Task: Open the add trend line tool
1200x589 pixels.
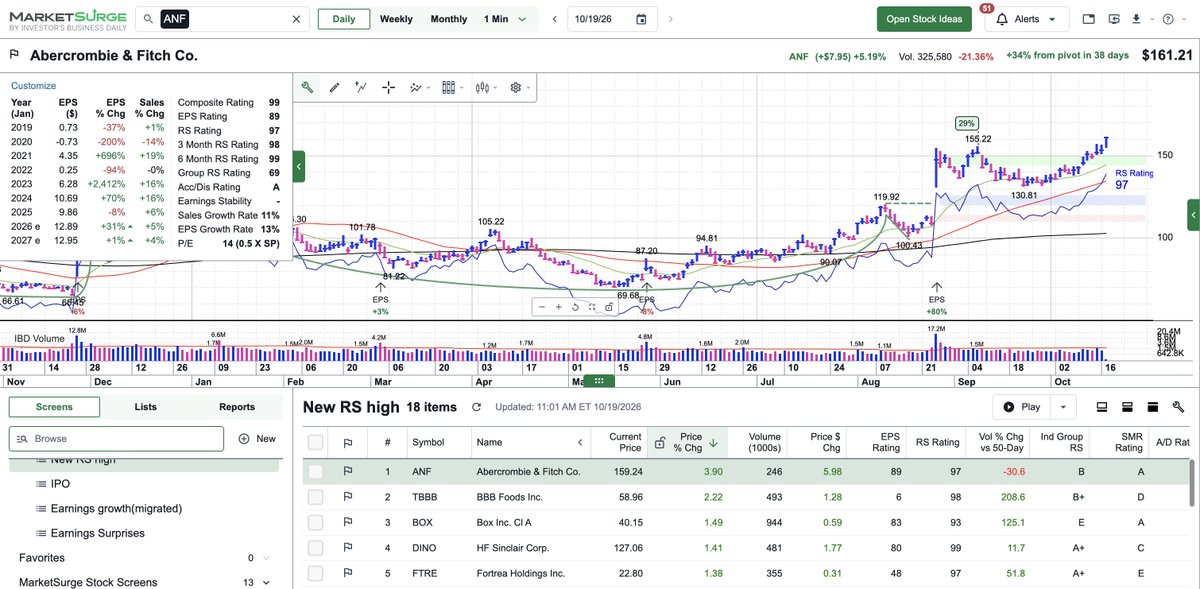Action: pos(361,88)
